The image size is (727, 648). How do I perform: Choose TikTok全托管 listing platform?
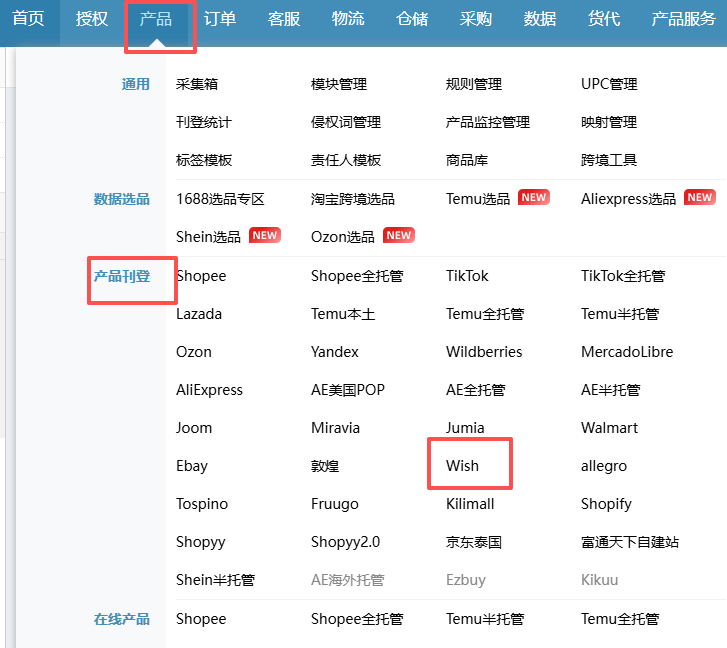click(x=622, y=276)
